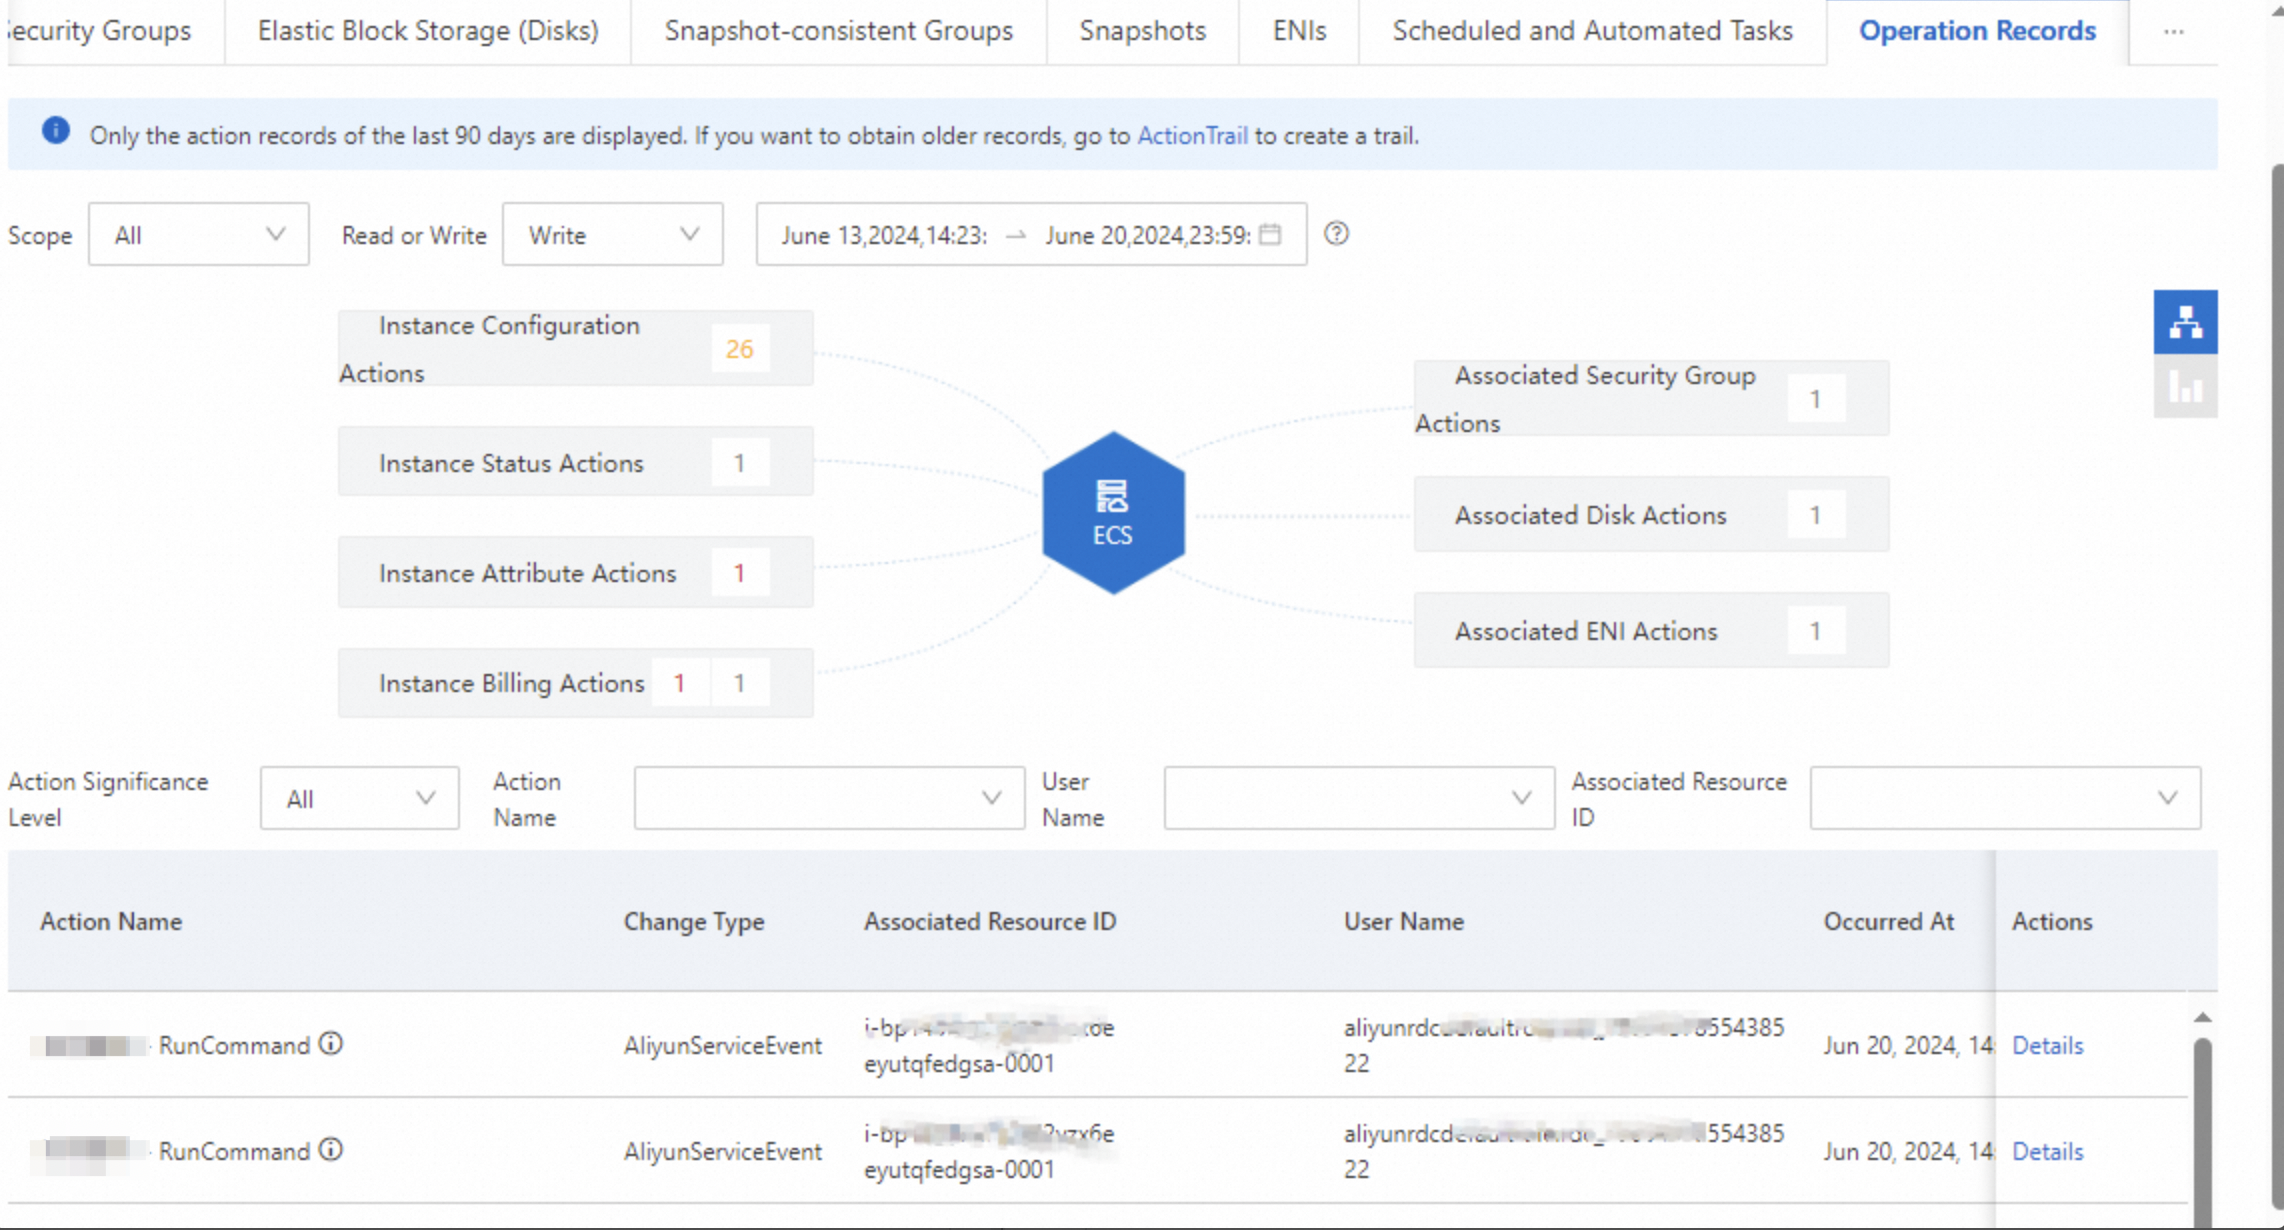Open Snapshot-consistent Groups tab

click(x=839, y=31)
